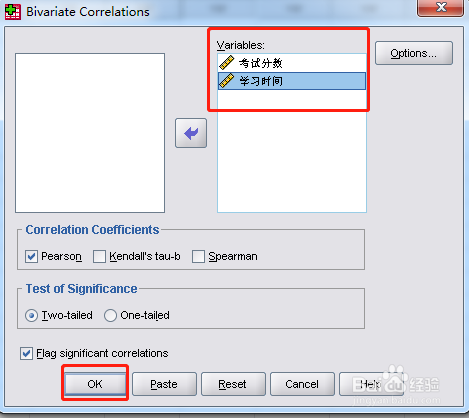Select the 学习时间 variable
The width and height of the screenshot is (469, 418).
tap(292, 81)
